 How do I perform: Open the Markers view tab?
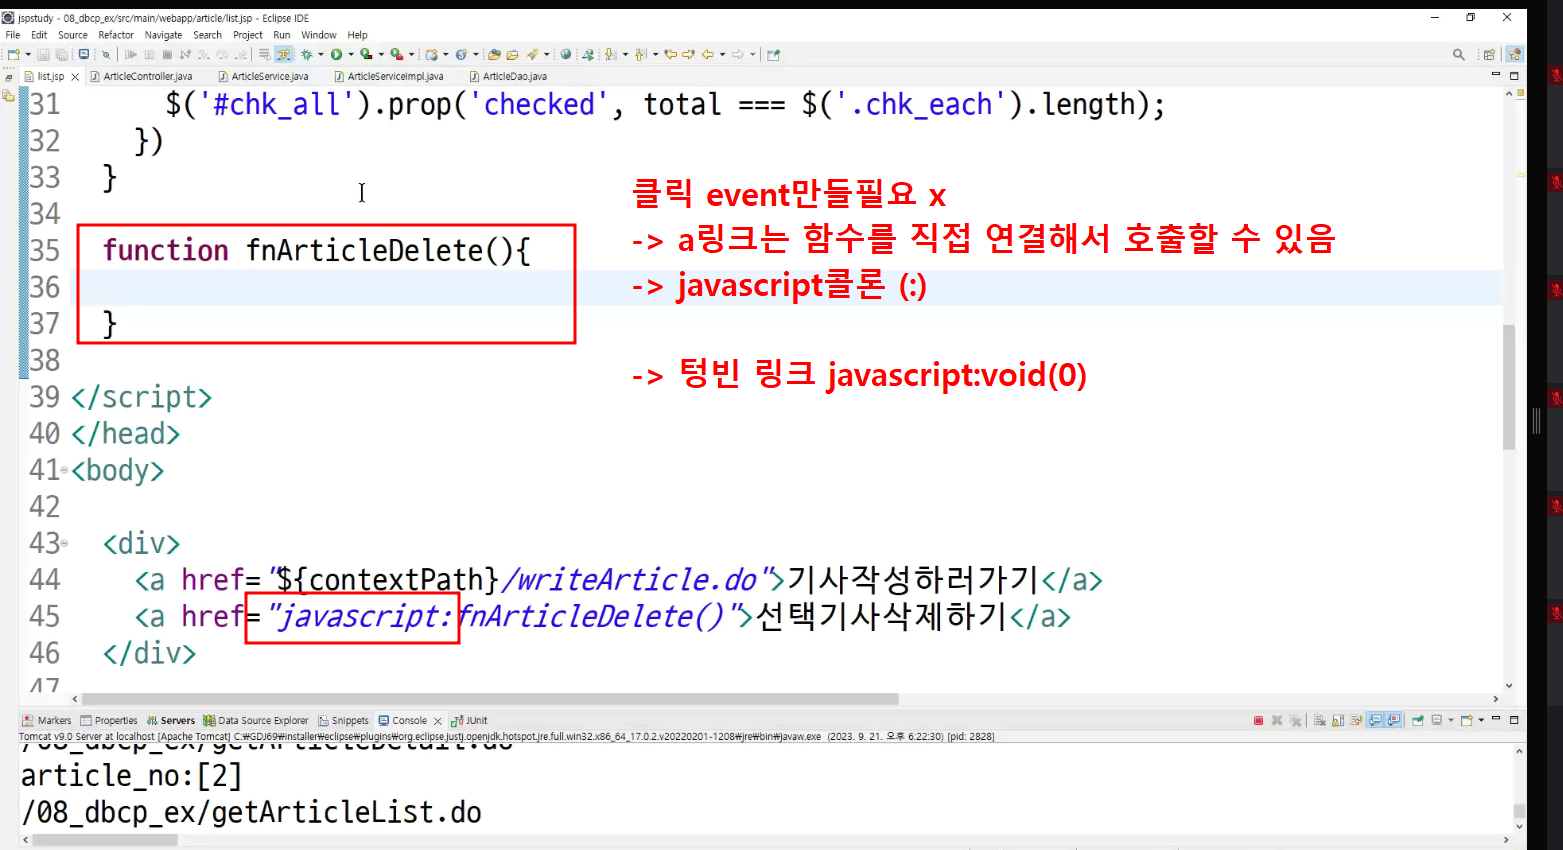[x=47, y=720]
